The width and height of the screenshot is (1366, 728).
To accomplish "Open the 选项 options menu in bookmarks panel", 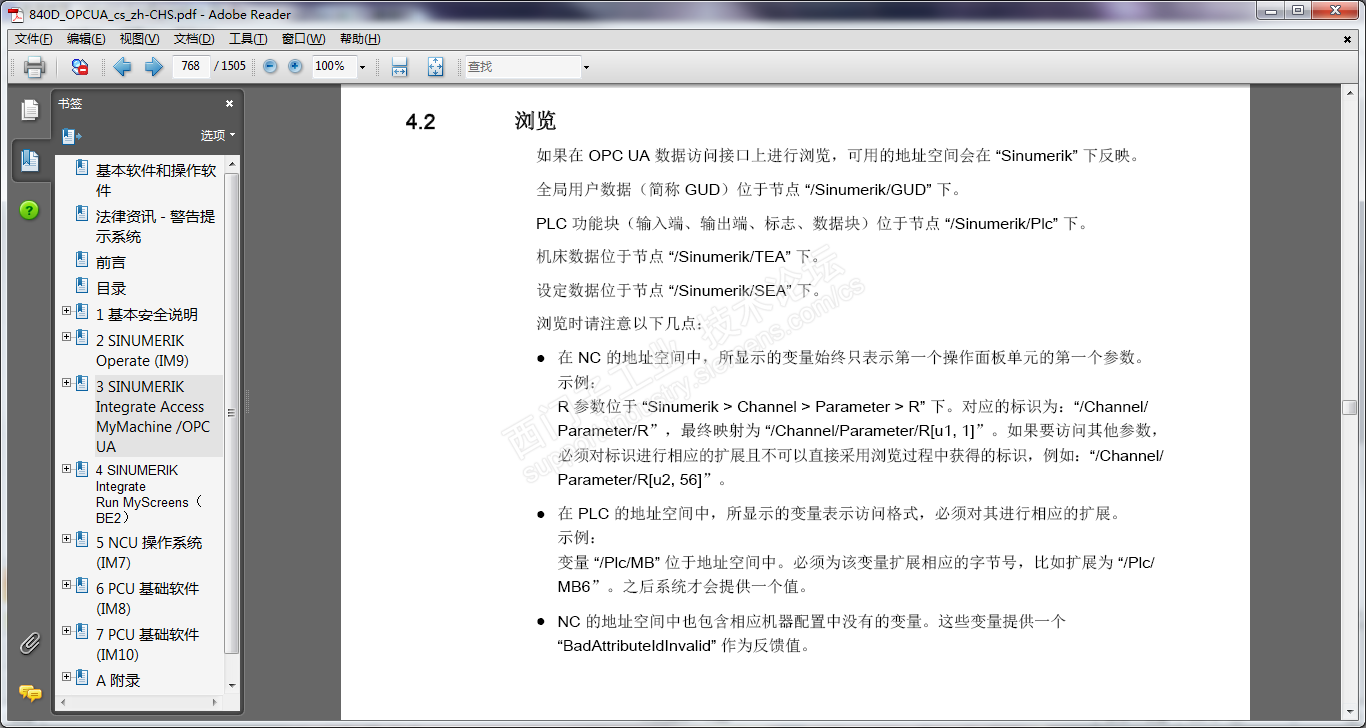I will (x=218, y=135).
